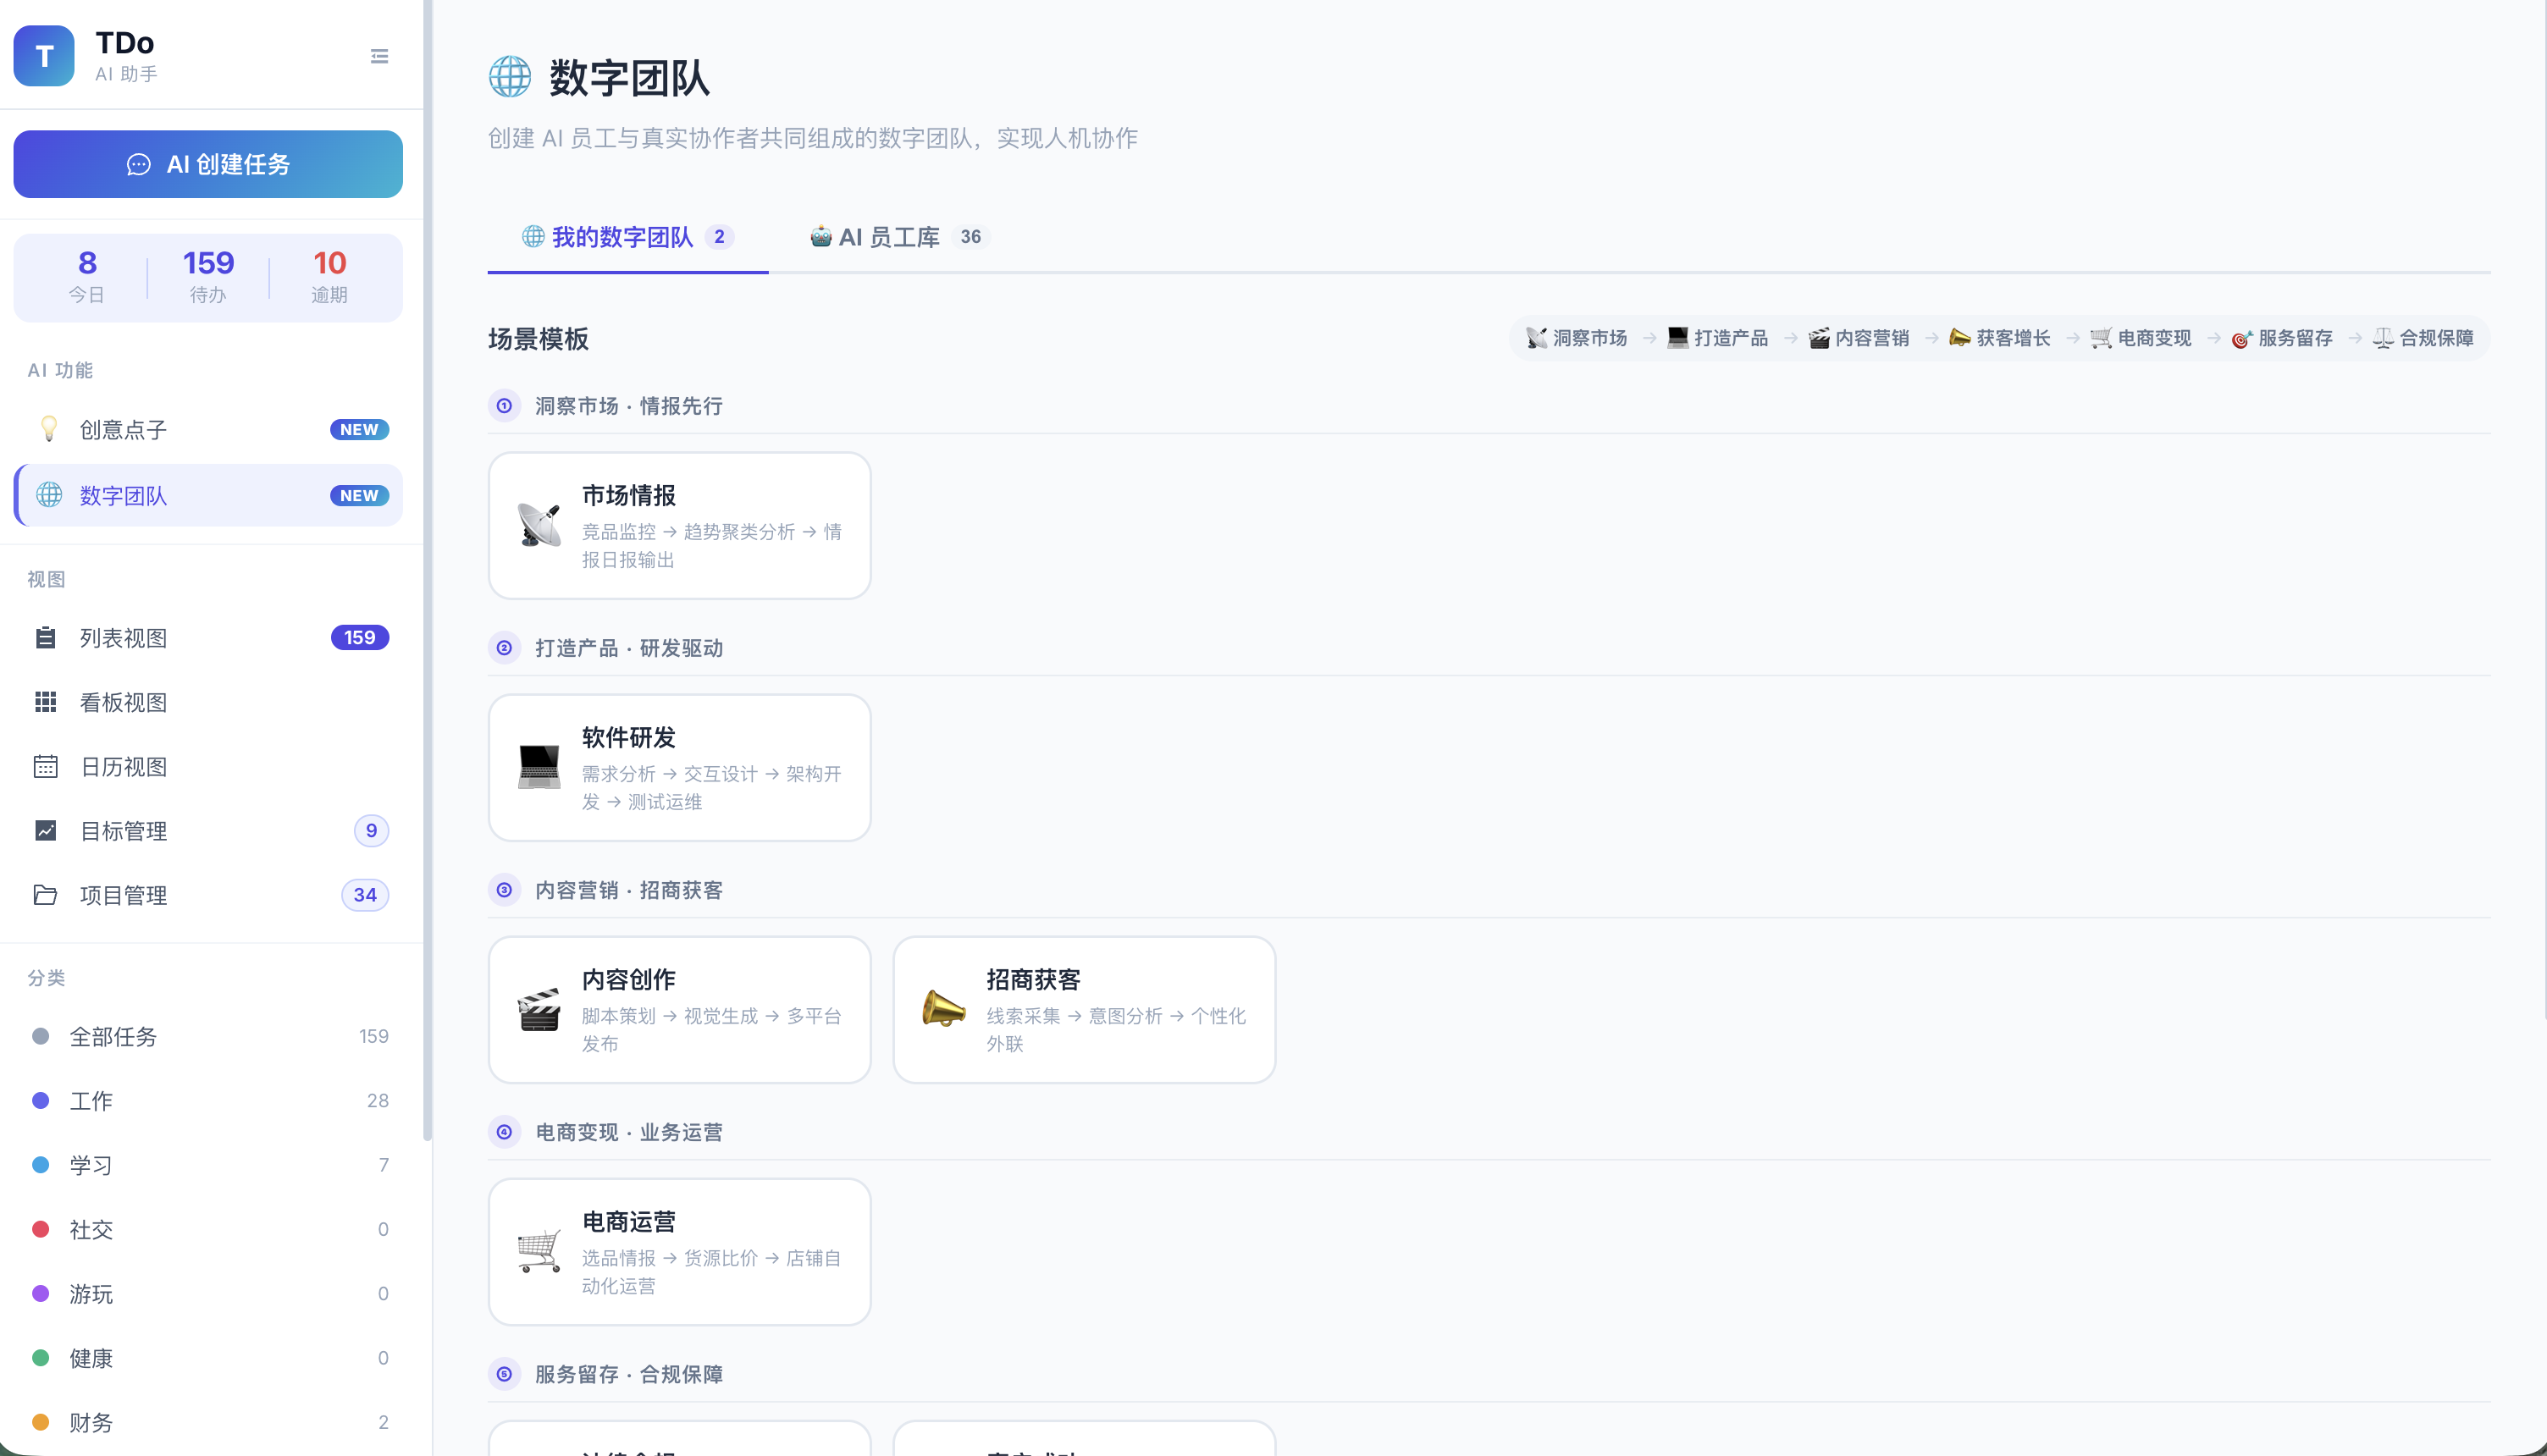This screenshot has width=2547, height=1456.
Task: Select 数字团队 in the sidebar
Action: [x=209, y=495]
